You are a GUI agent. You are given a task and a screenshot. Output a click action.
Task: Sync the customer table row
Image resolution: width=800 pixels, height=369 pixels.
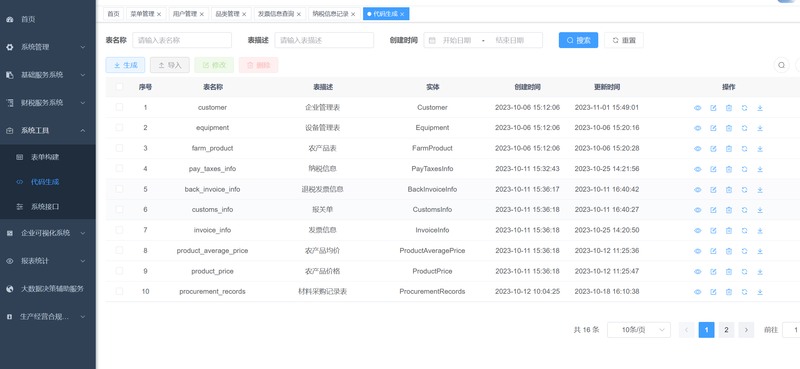(x=744, y=108)
